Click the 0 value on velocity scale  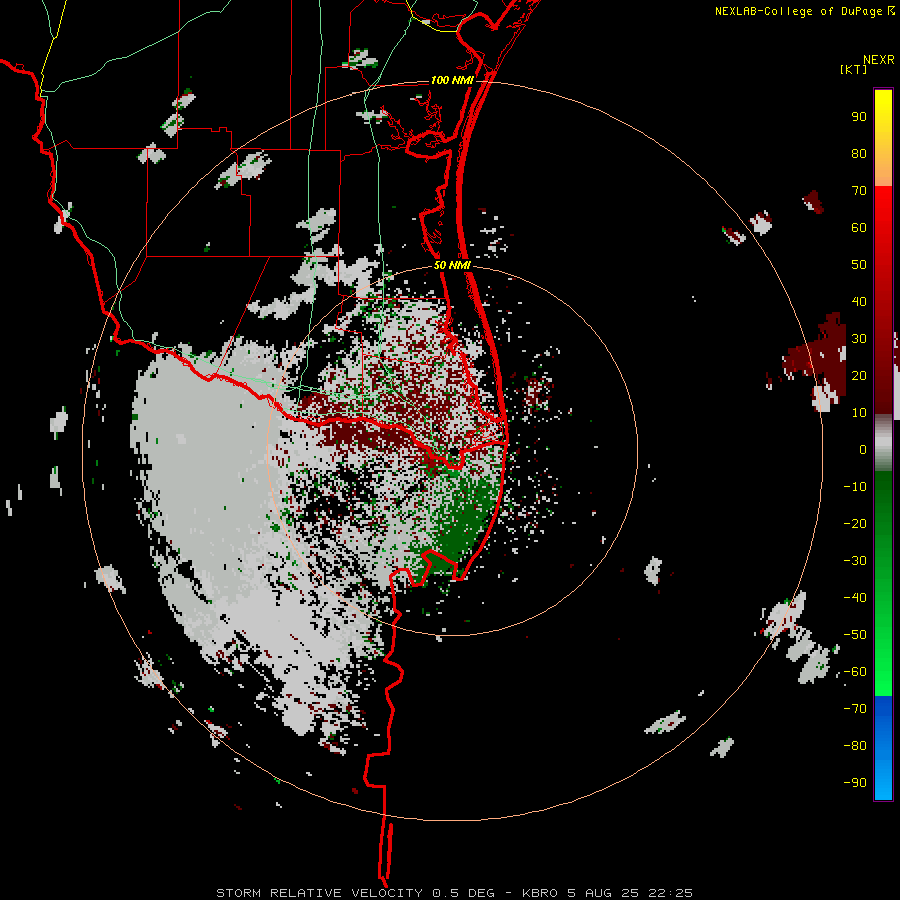(863, 450)
